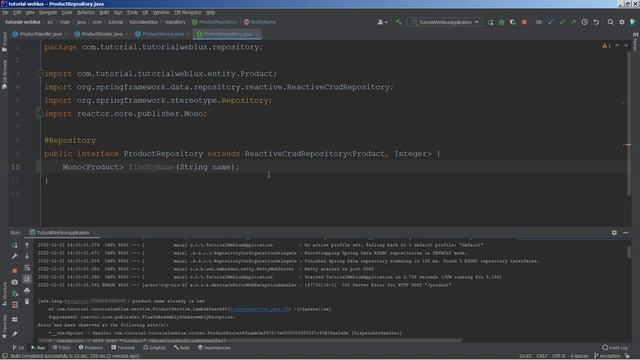Click the Debug bug icon
The height and width of the screenshot is (360, 640).
[x=502, y=22]
